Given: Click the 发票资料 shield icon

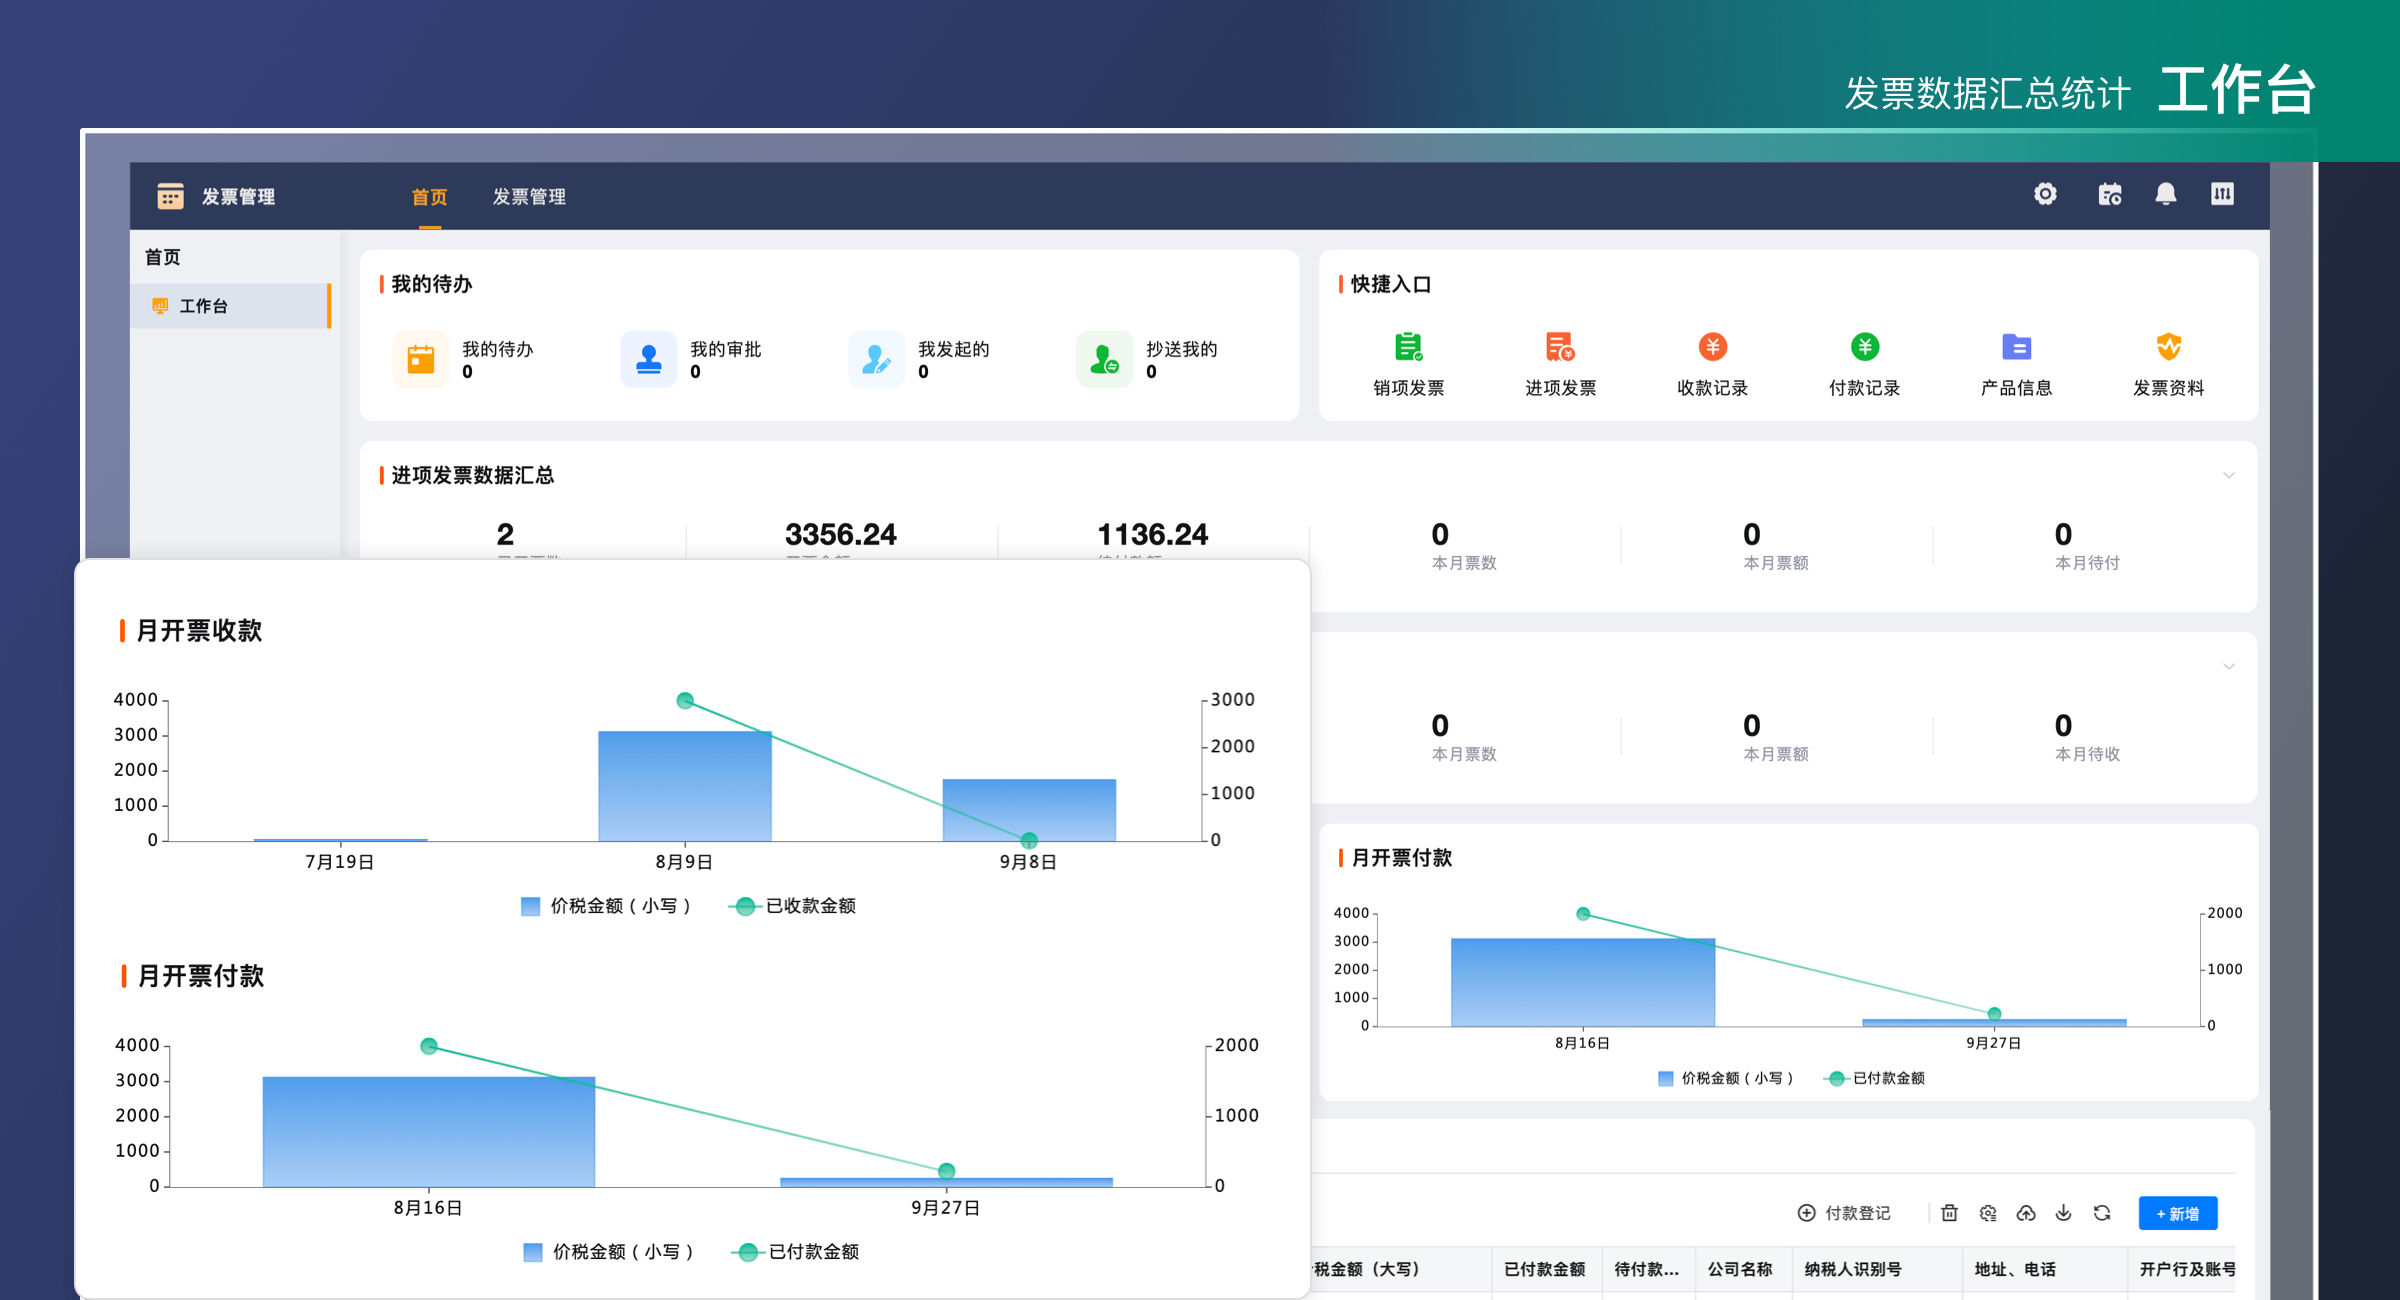Looking at the screenshot, I should 2168,347.
